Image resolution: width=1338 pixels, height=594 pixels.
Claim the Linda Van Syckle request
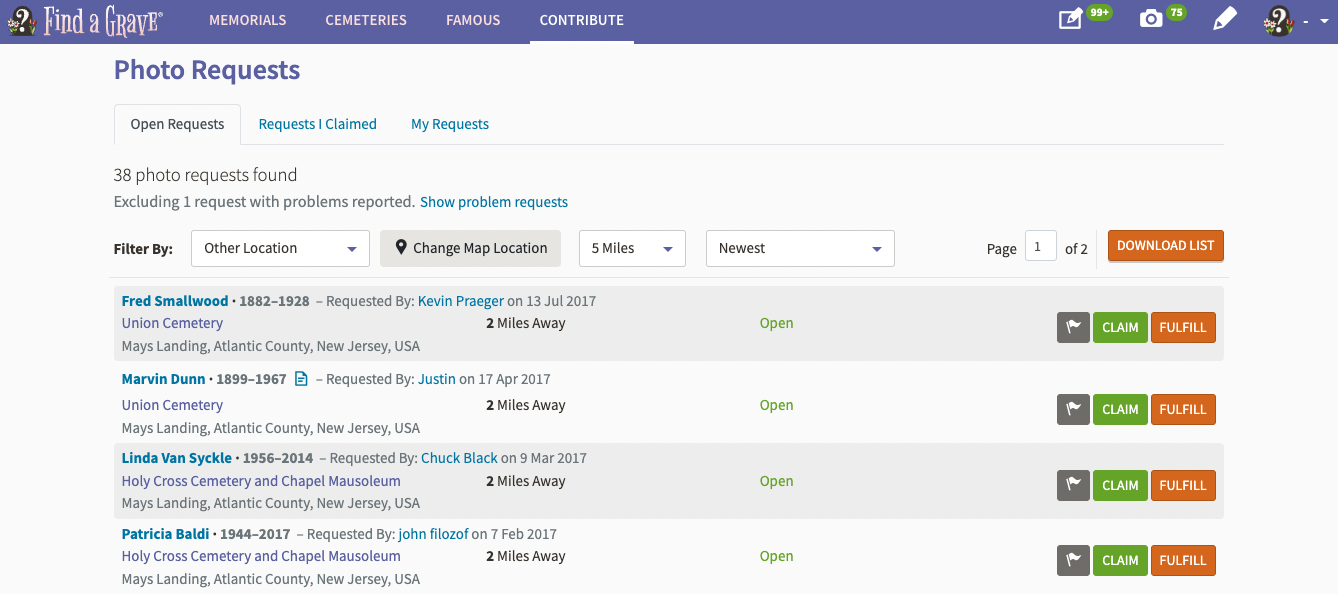[x=1120, y=485]
